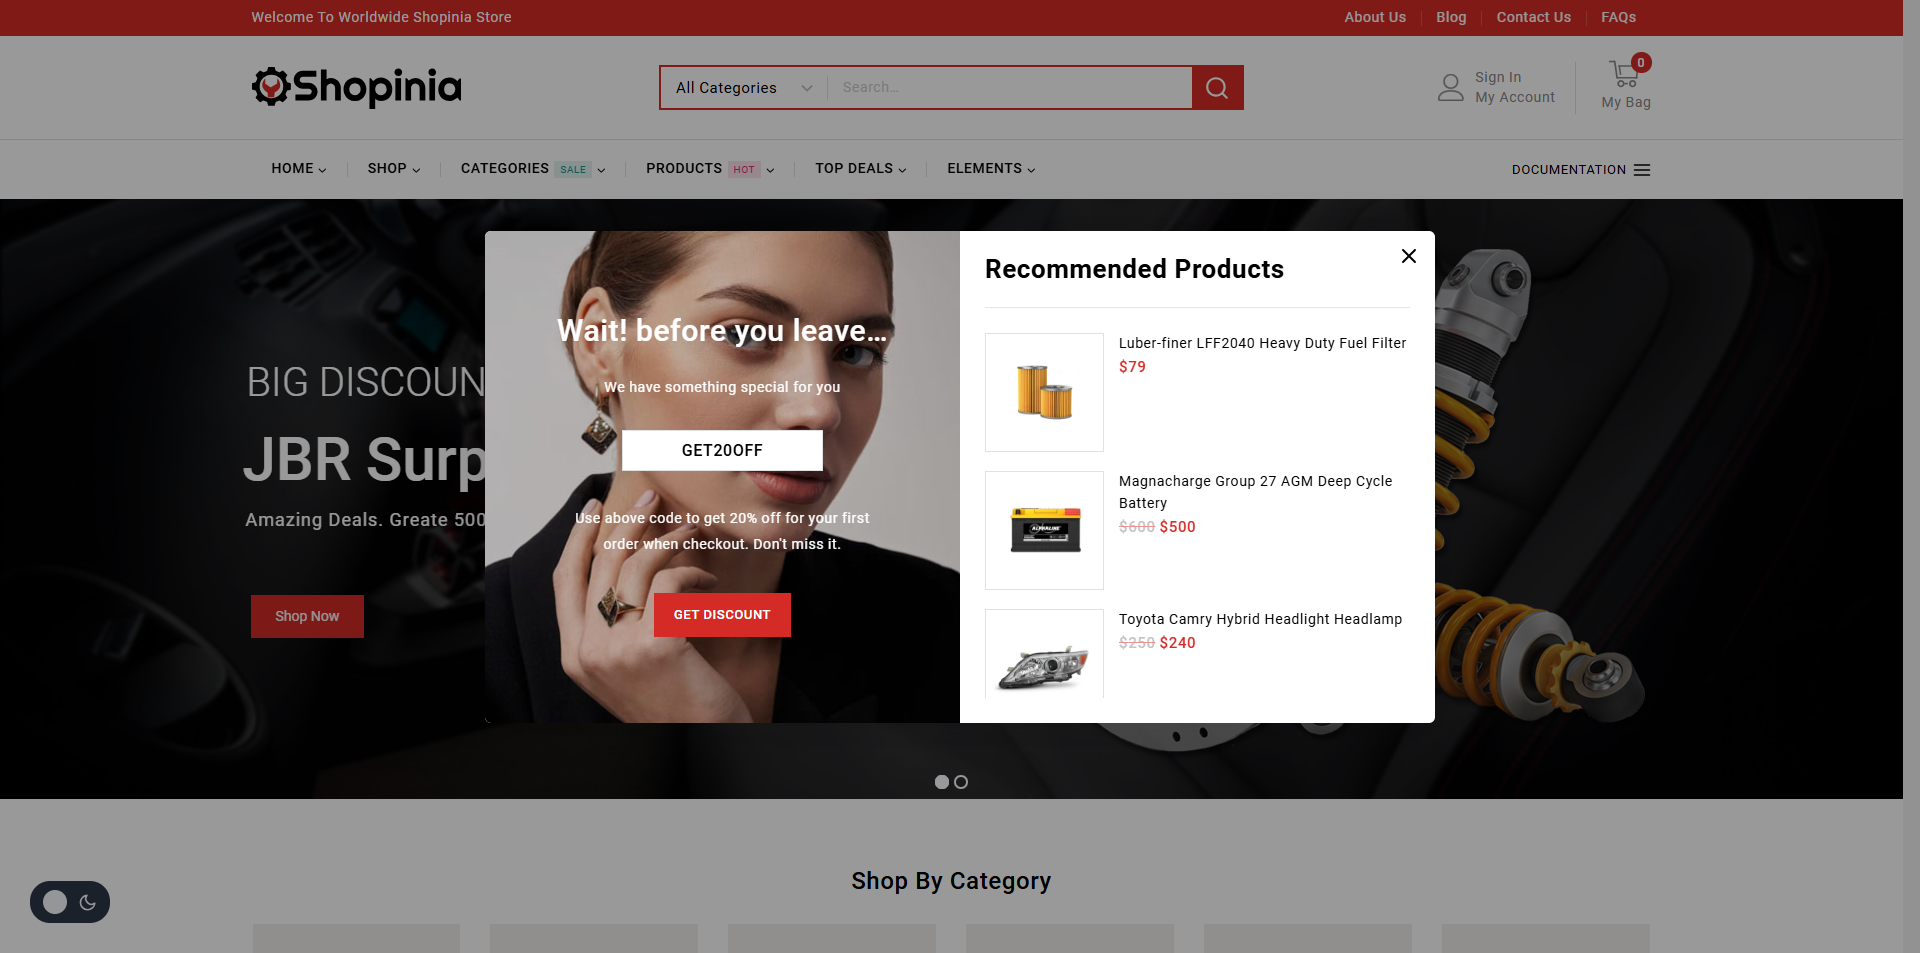
Task: Open the Elements menu item
Action: (991, 169)
